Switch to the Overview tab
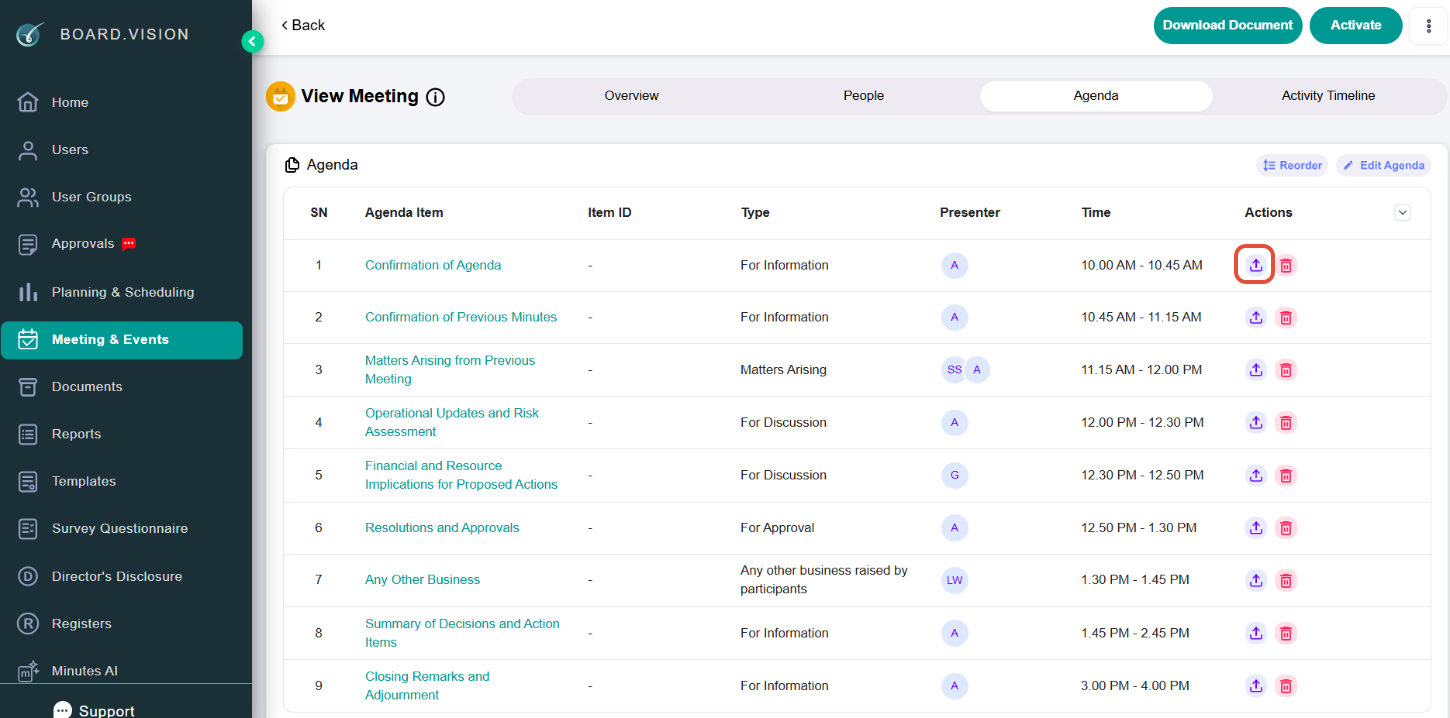 pyautogui.click(x=631, y=96)
